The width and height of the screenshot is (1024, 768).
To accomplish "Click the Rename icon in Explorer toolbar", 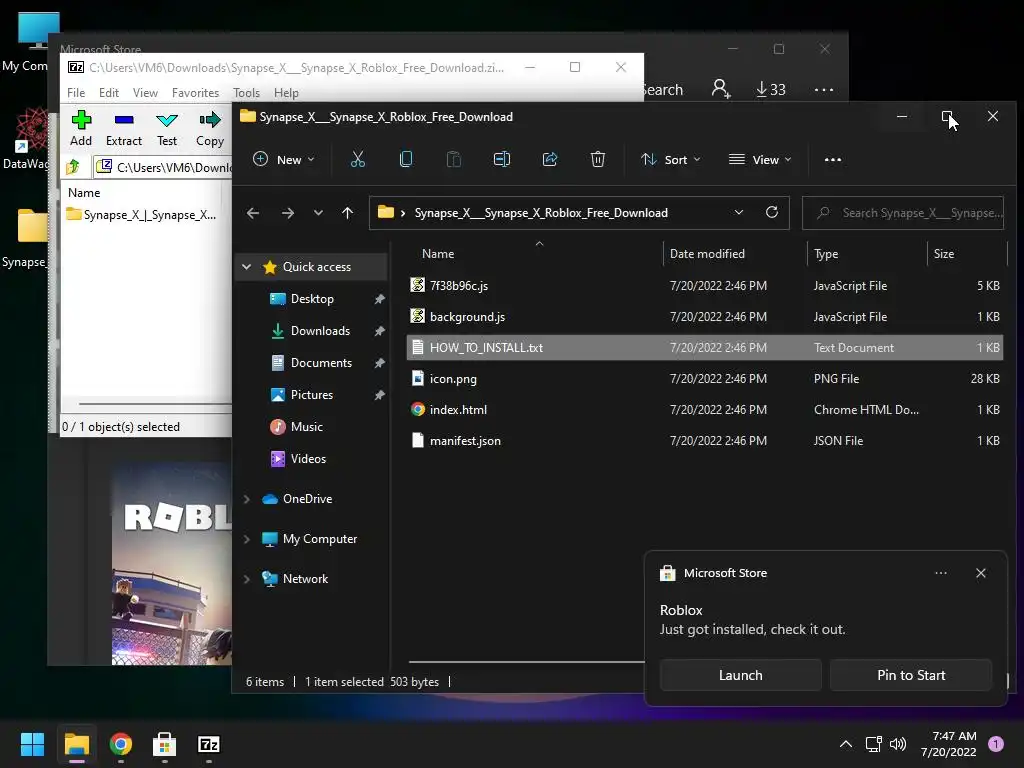I will click(x=502, y=159).
